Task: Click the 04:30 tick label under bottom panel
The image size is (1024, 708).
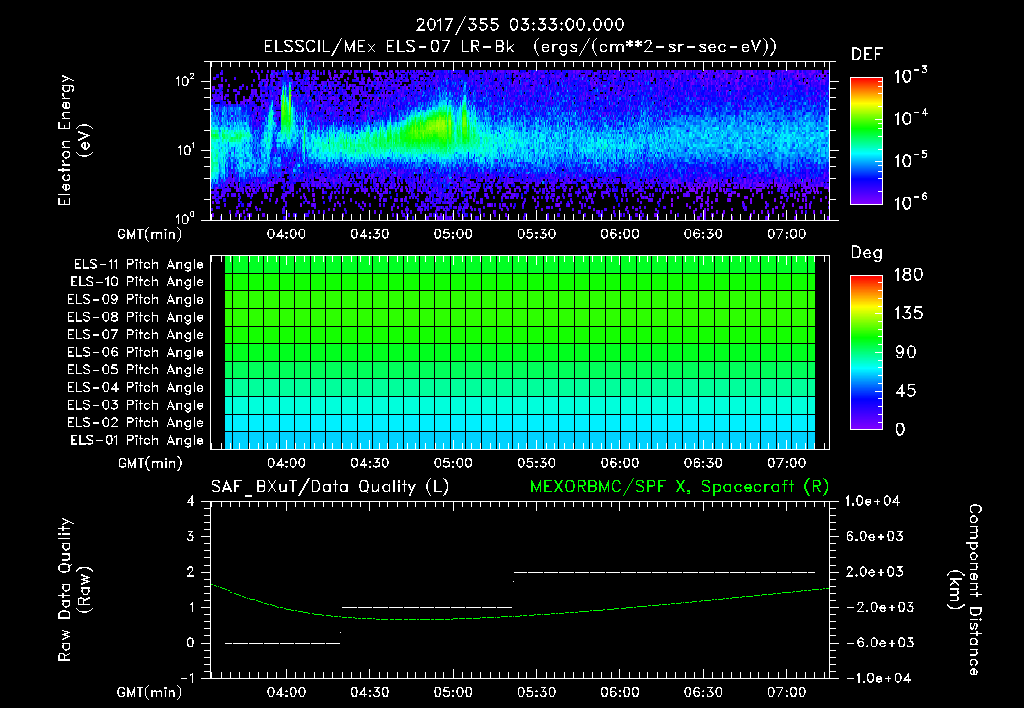Action: [x=370, y=692]
